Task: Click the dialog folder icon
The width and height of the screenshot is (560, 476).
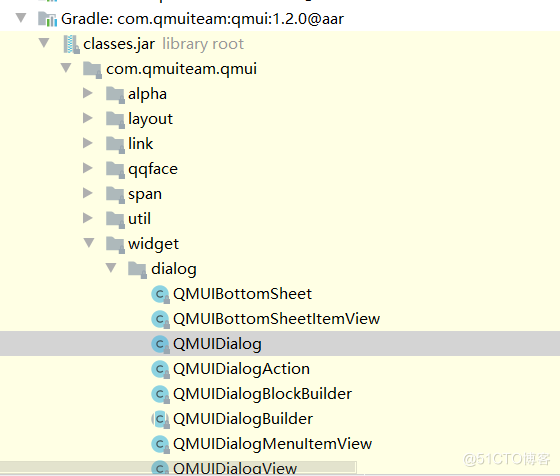Action: coord(138,270)
